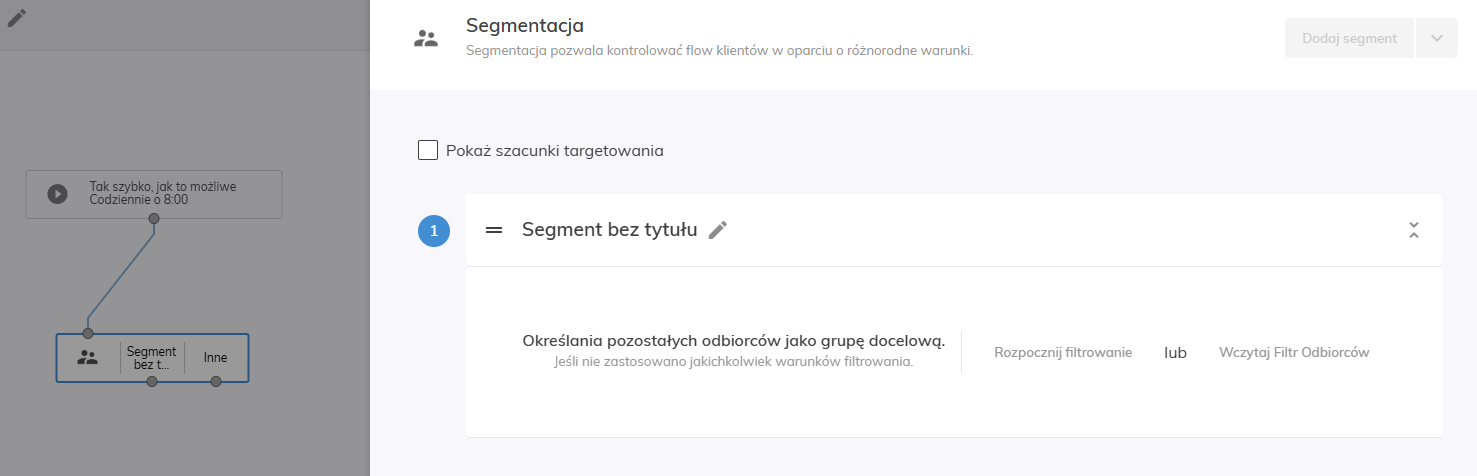Screen dimensions: 1477x476
Task: Select Segment bez t... branch in flow node
Action: (x=152, y=357)
